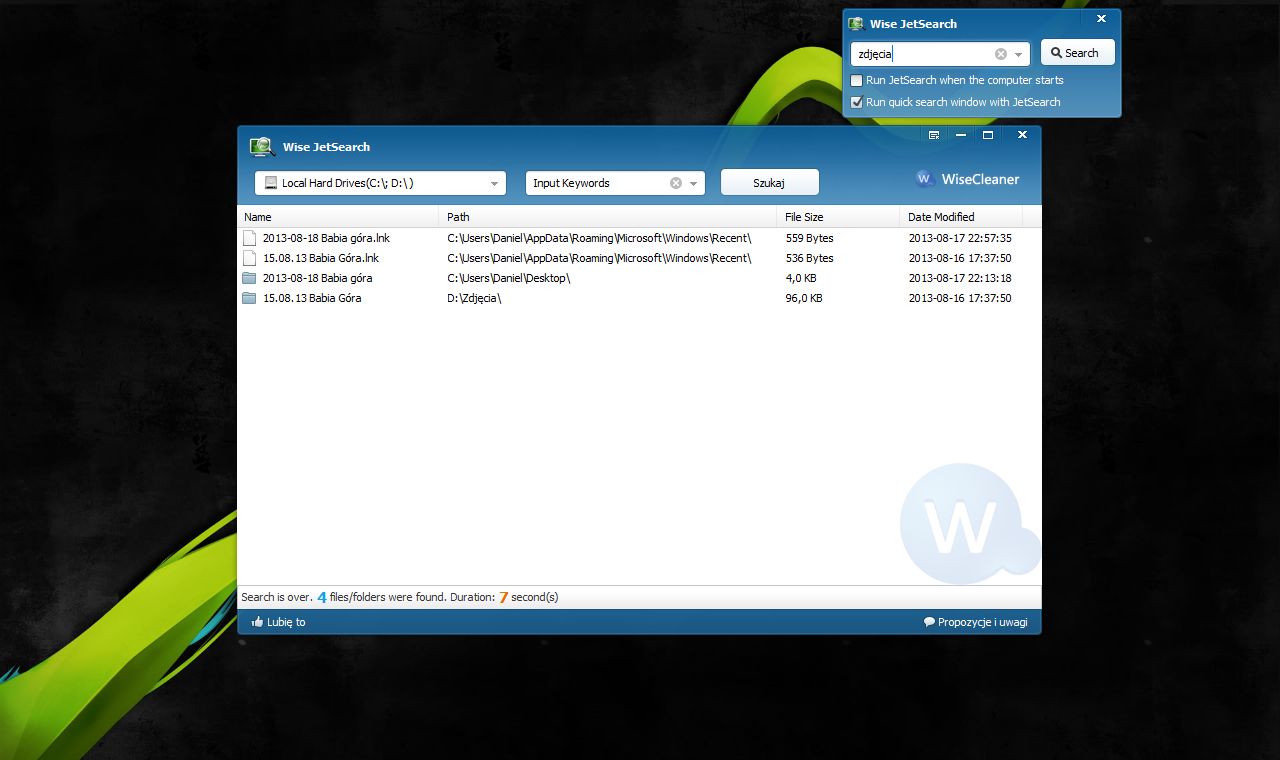Click the '4,0 KB' file size cell

[x=801, y=278]
